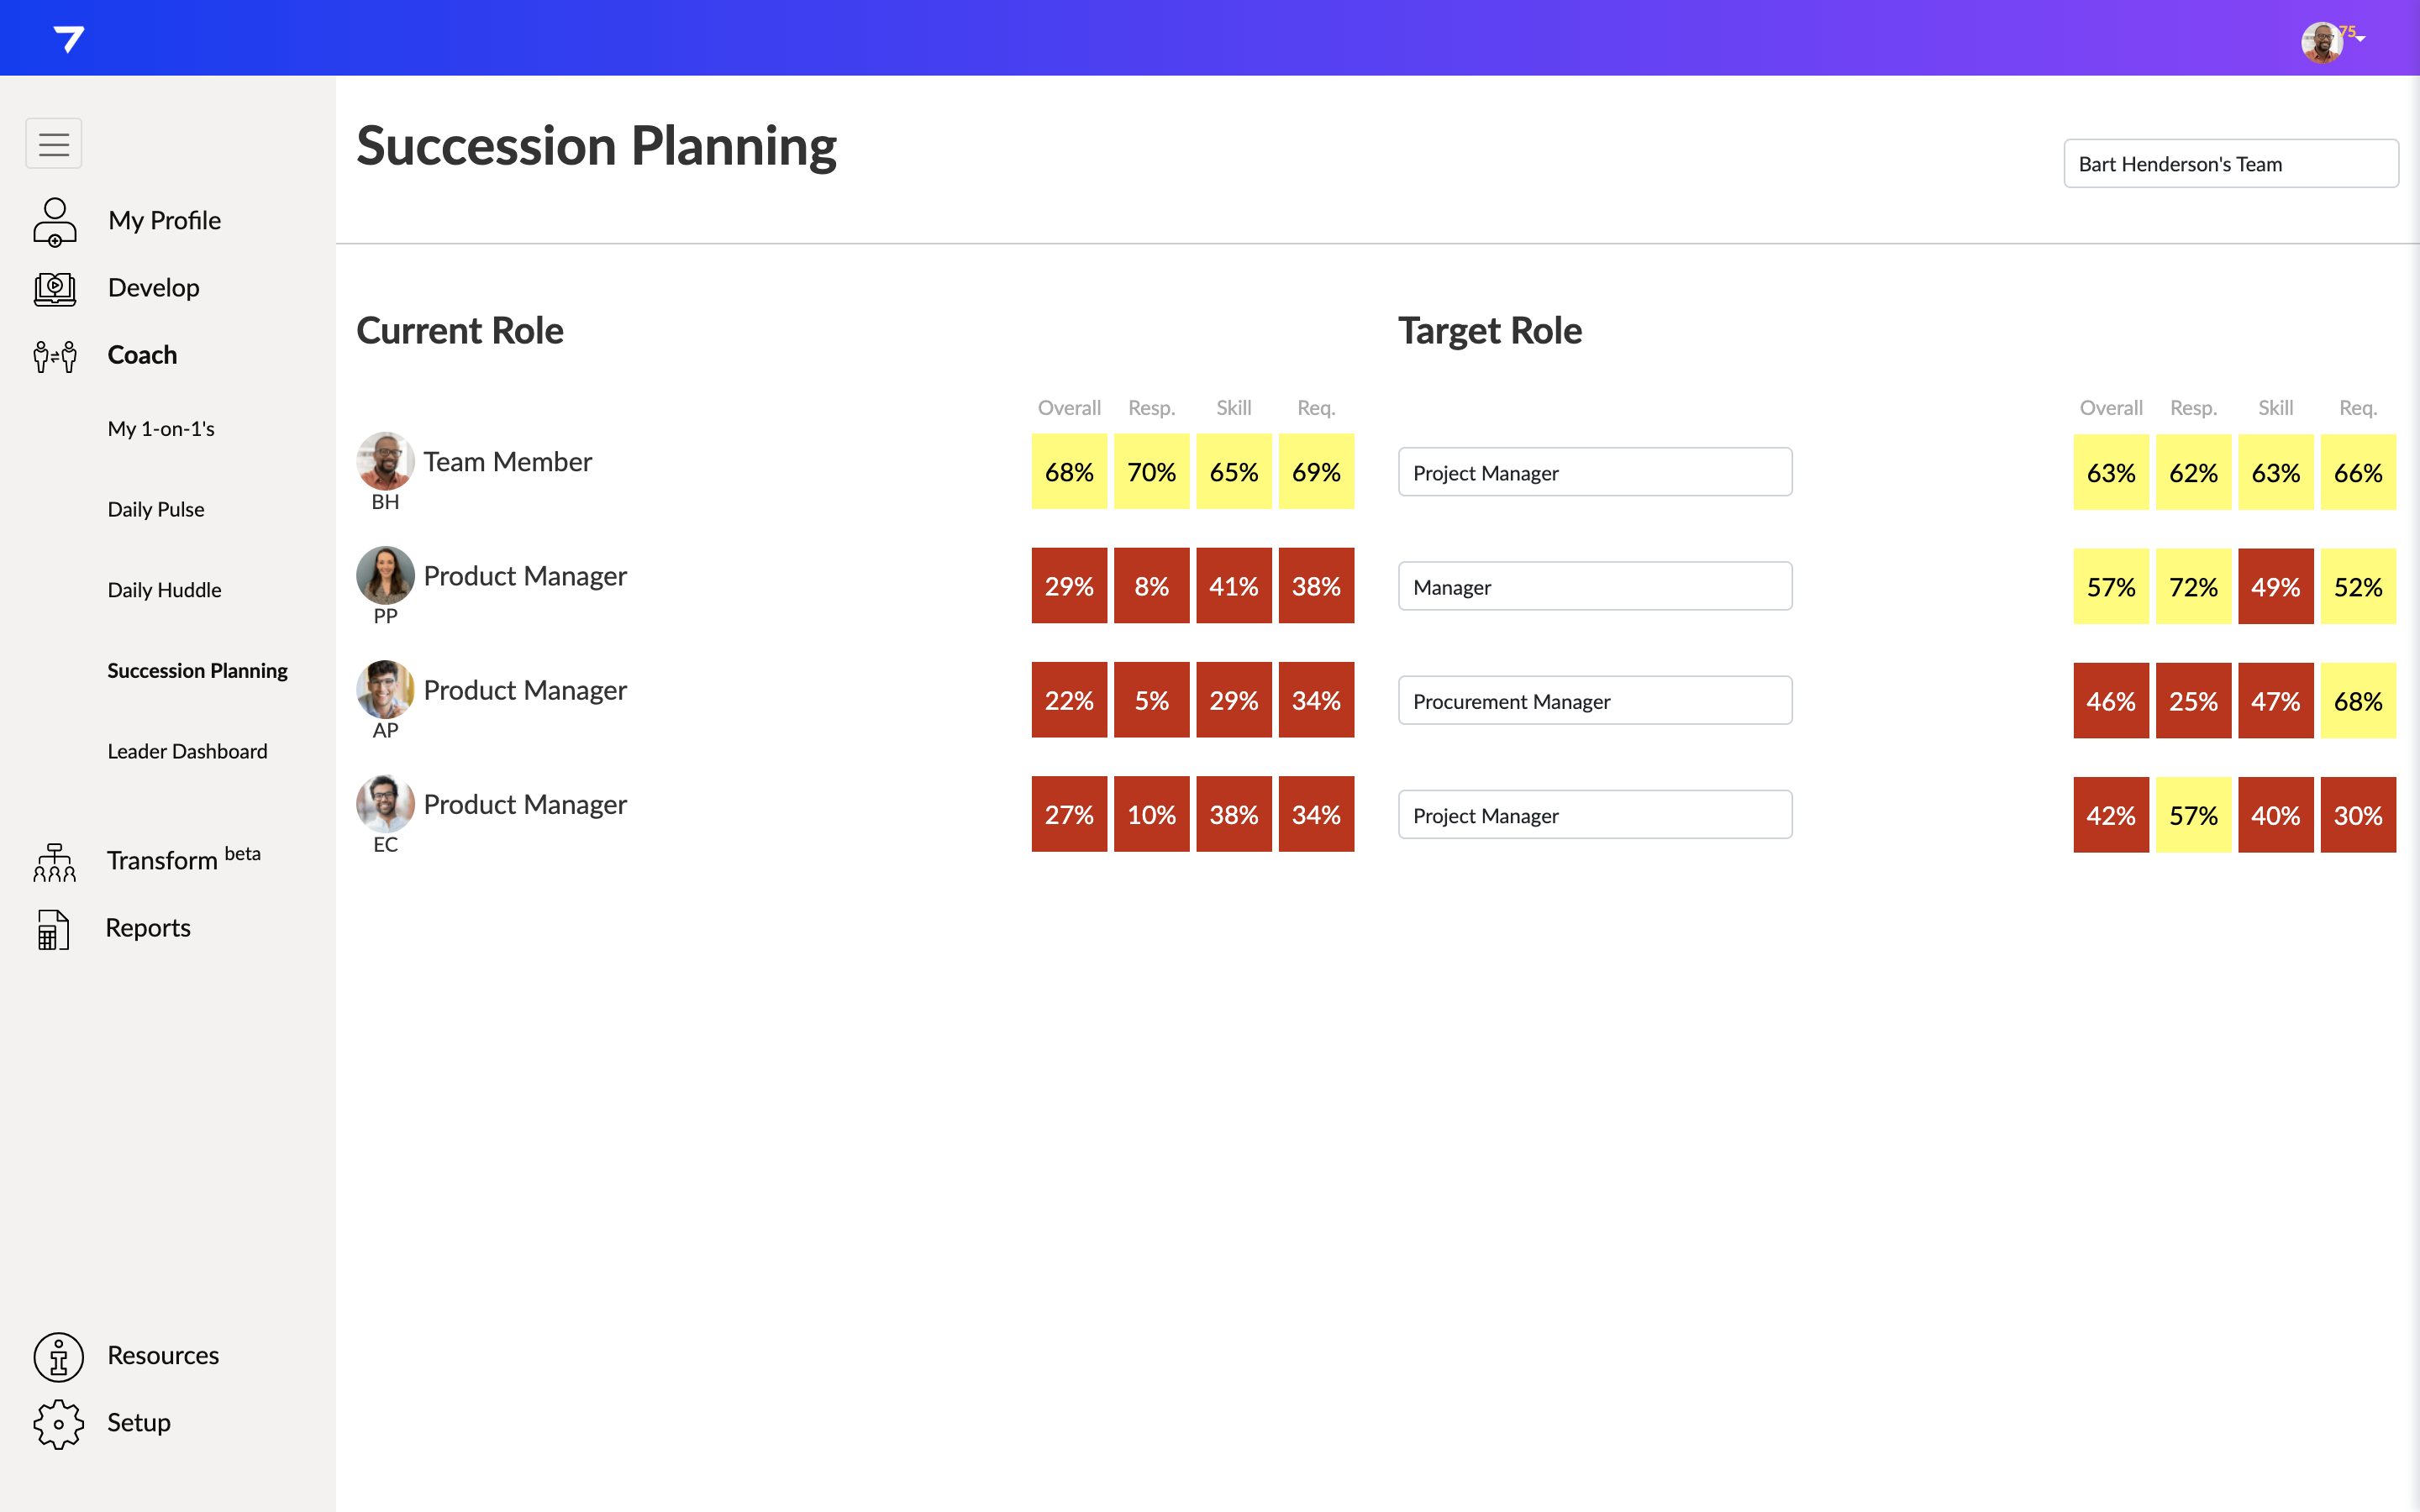This screenshot has width=2420, height=1512.
Task: Go to My 1-on-1's
Action: (x=161, y=429)
